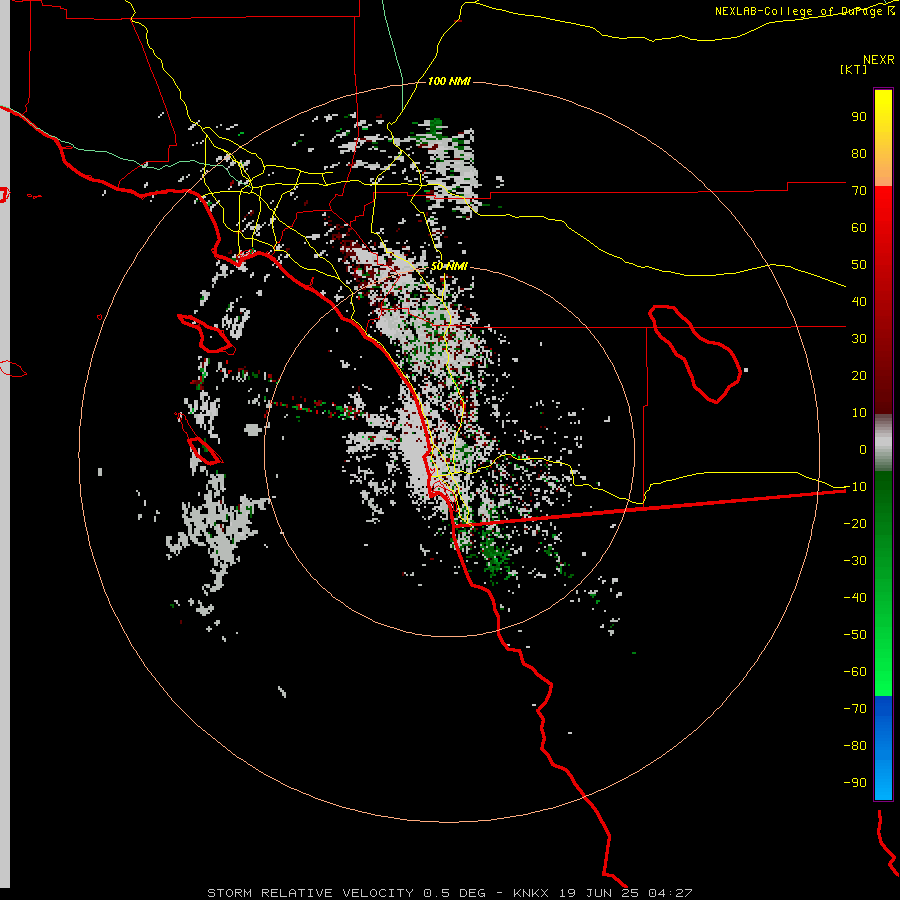The height and width of the screenshot is (900, 900).
Task: Click the positive 50 scale value
Action: 859,265
